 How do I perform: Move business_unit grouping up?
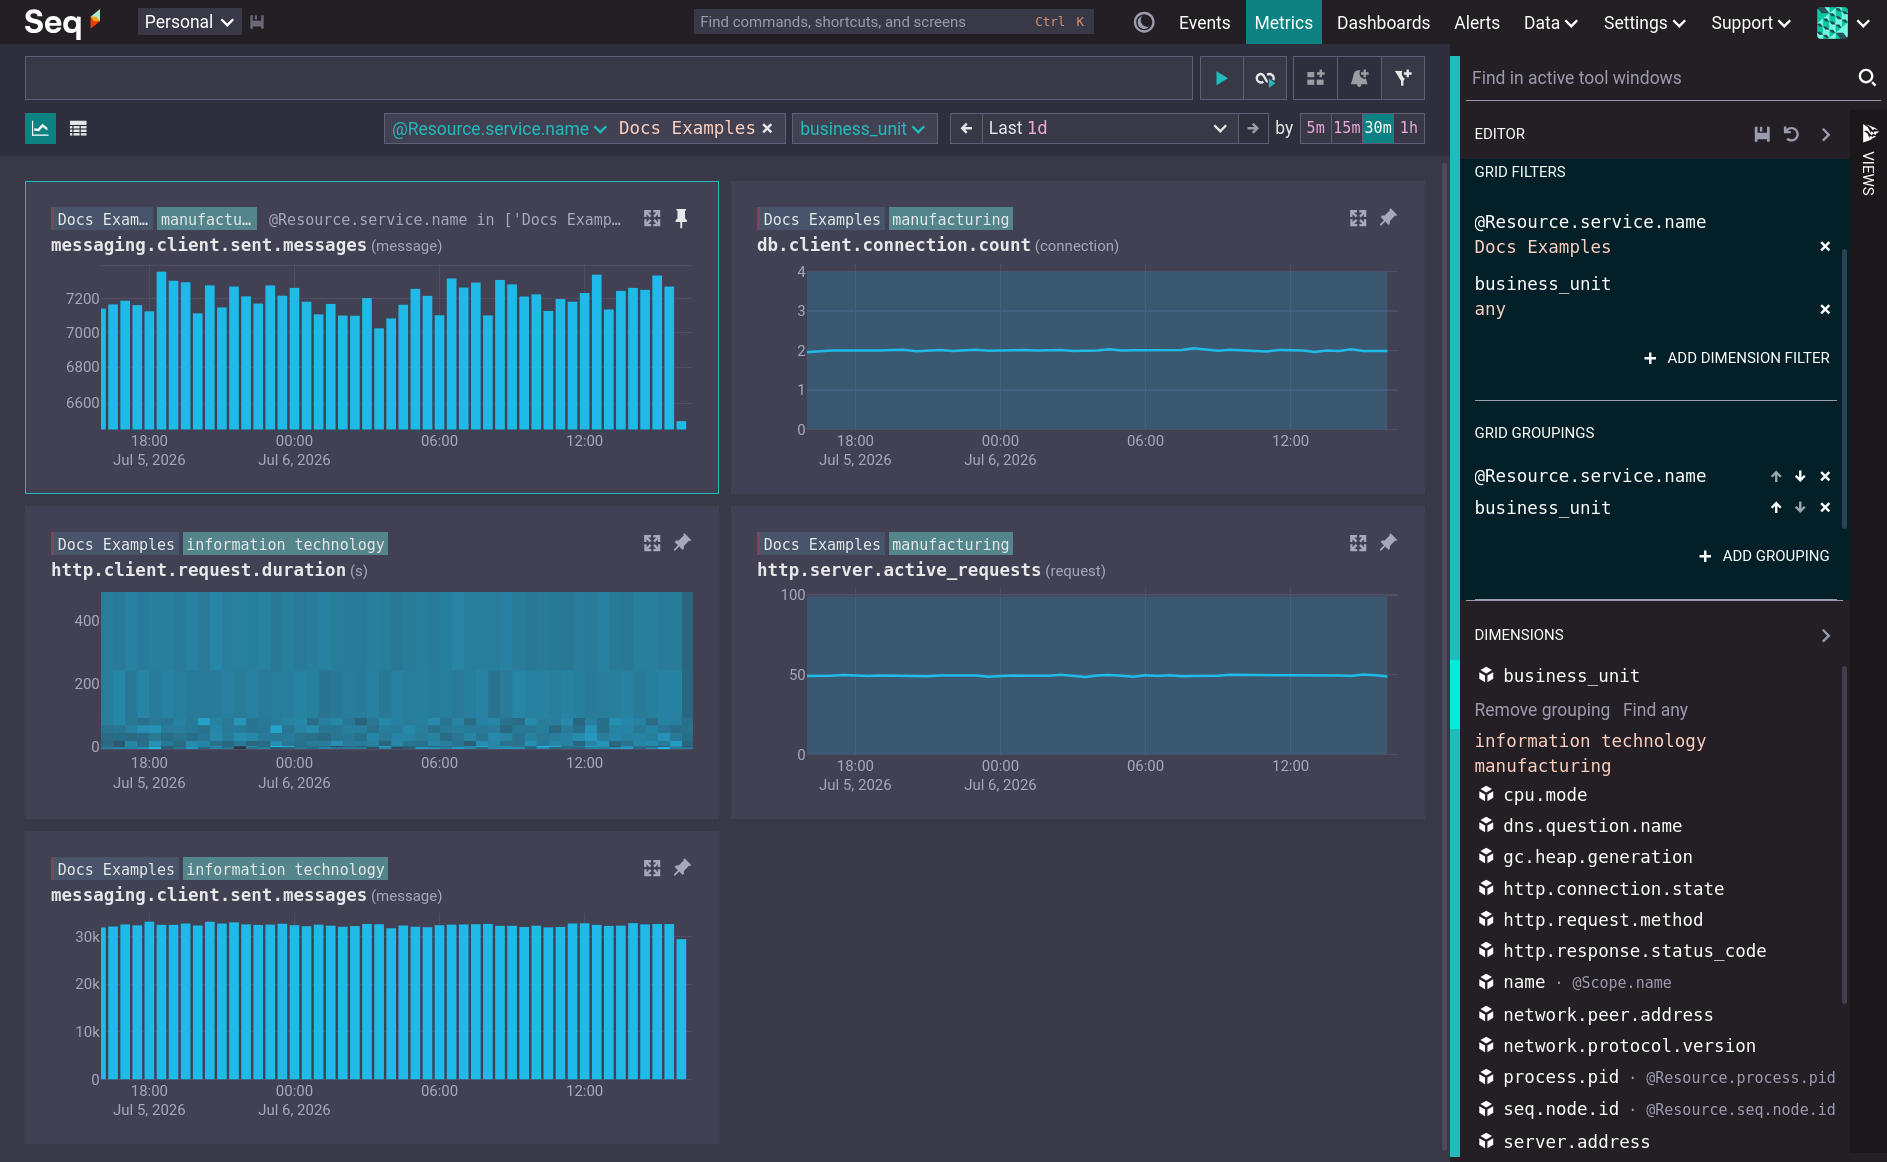[1776, 508]
